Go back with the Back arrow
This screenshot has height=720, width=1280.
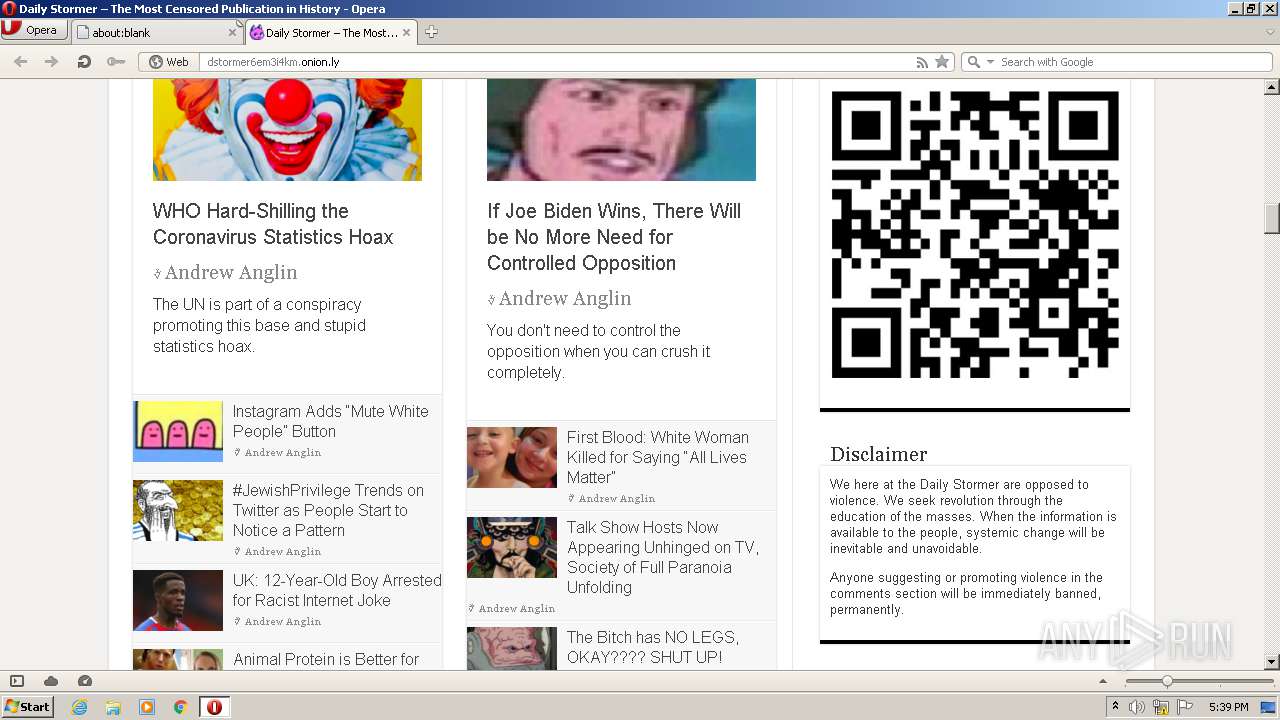point(20,62)
